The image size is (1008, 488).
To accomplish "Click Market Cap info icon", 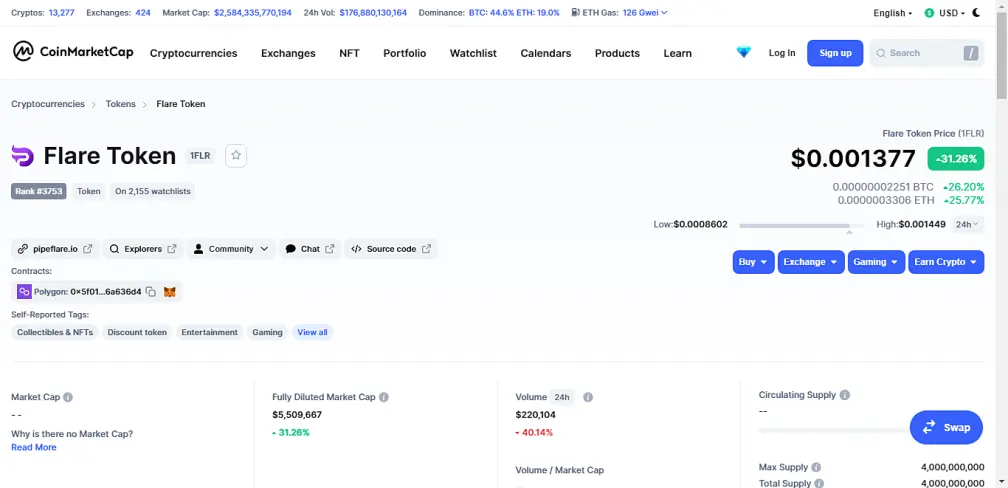I will tap(68, 397).
